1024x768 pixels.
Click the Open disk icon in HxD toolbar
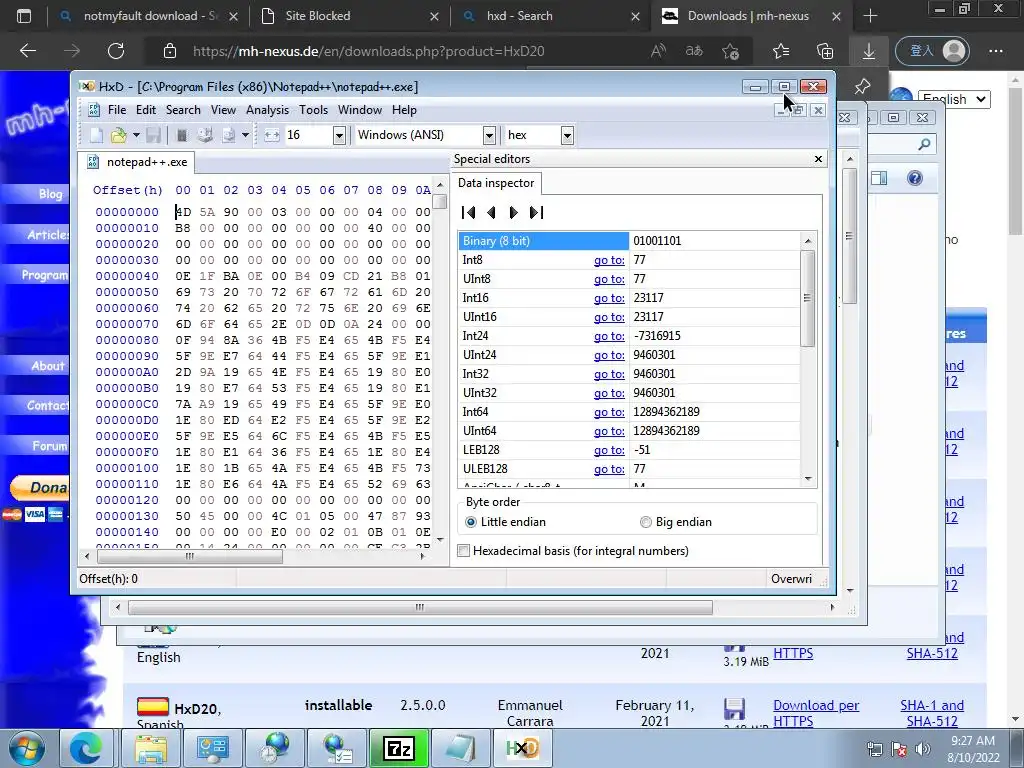pos(205,135)
